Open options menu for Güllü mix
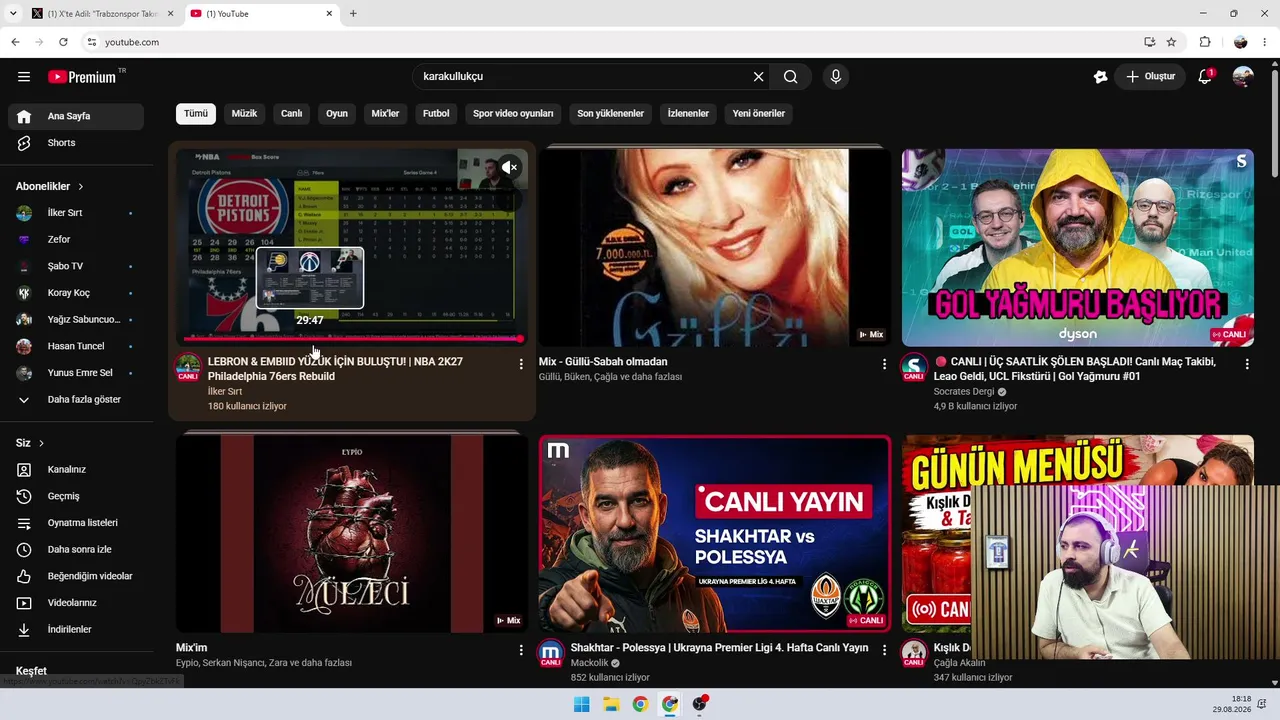Screen dimensions: 1280x720 click(x=884, y=364)
